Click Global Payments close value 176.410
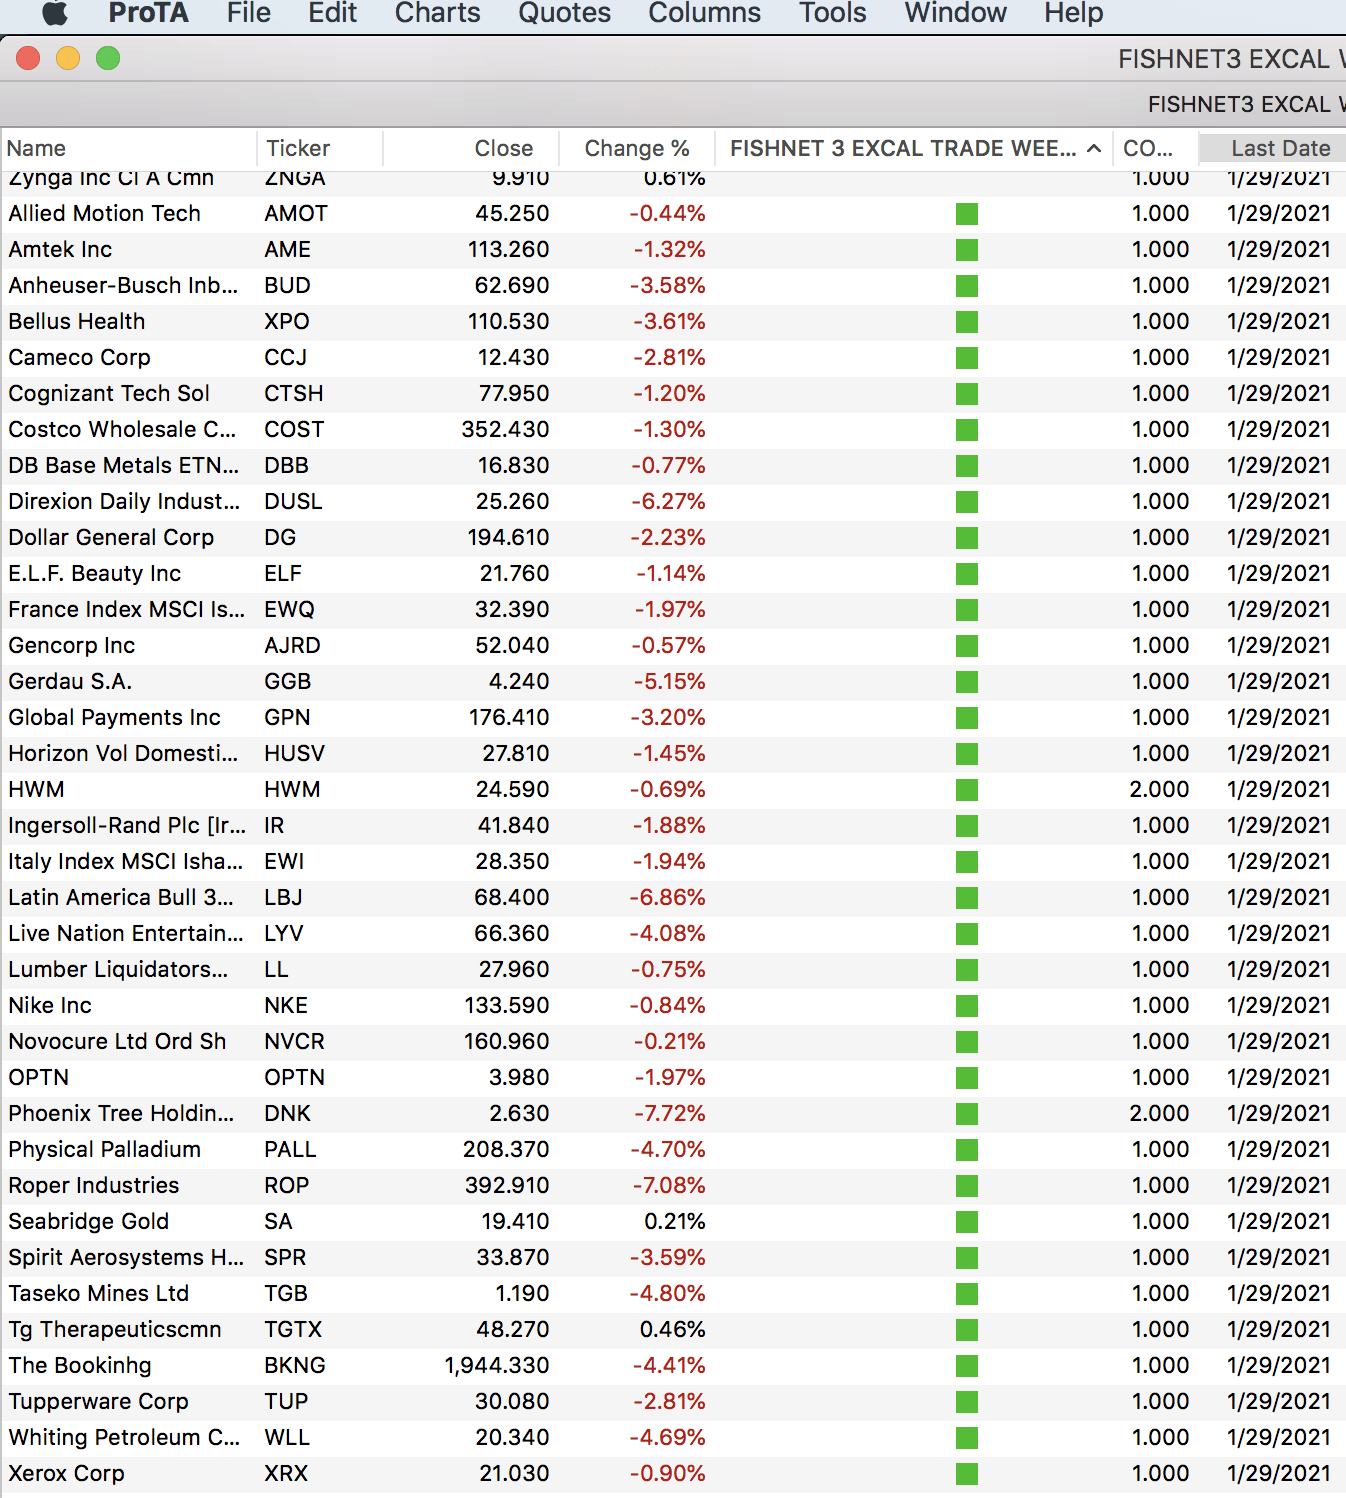 coord(509,718)
